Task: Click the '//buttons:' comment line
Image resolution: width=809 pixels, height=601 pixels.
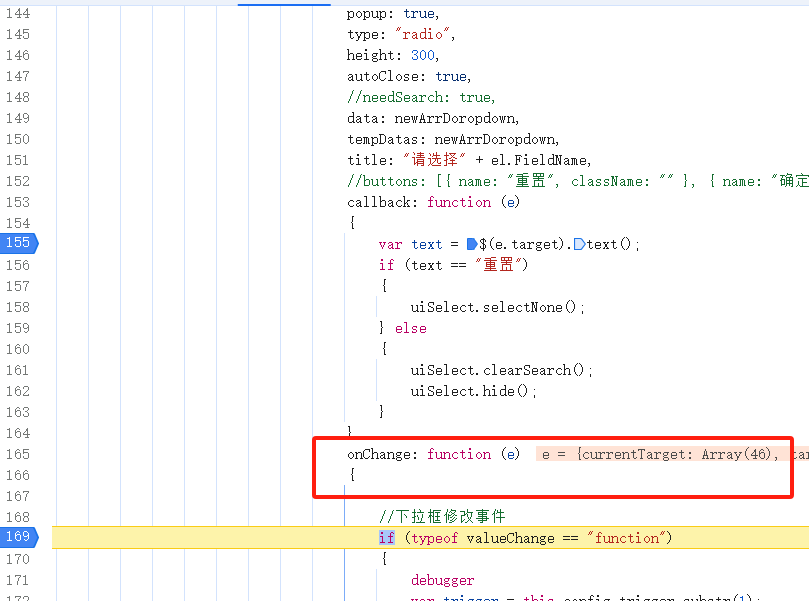Action: (x=578, y=181)
